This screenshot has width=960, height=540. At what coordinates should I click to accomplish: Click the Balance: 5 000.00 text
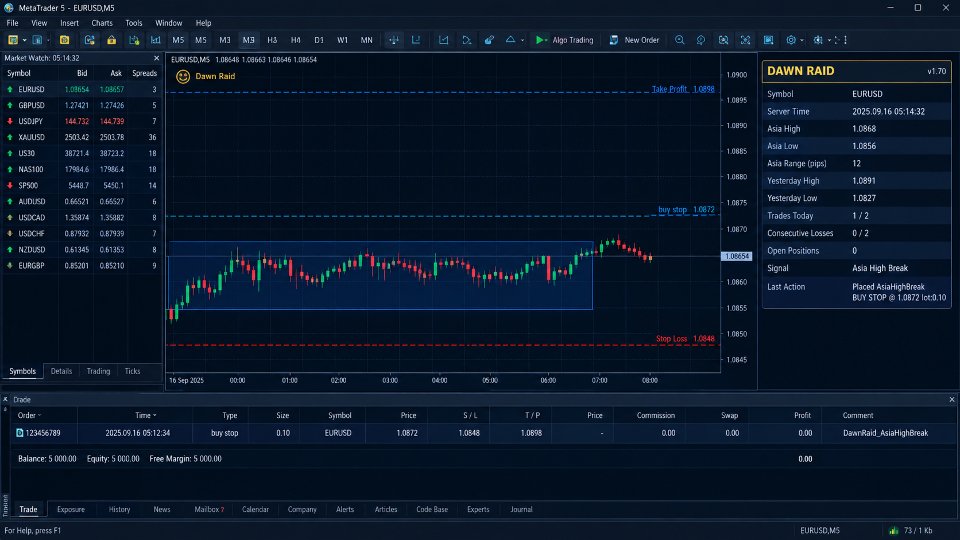pyautogui.click(x=47, y=459)
